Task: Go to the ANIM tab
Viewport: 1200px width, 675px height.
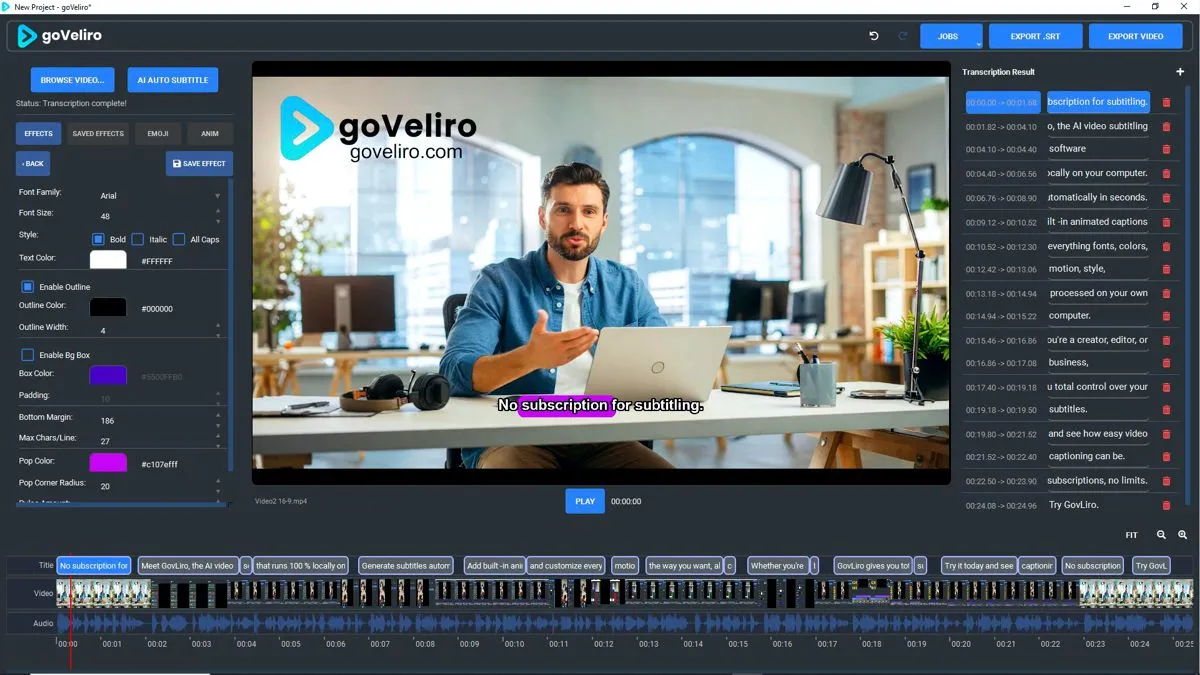Action: (x=210, y=133)
